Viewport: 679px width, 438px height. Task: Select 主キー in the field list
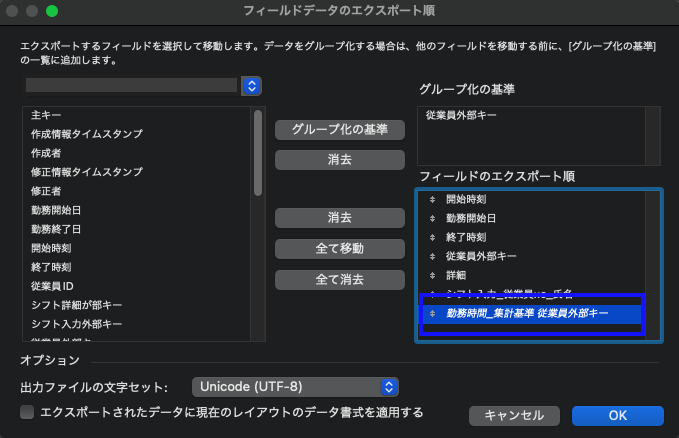[x=47, y=115]
